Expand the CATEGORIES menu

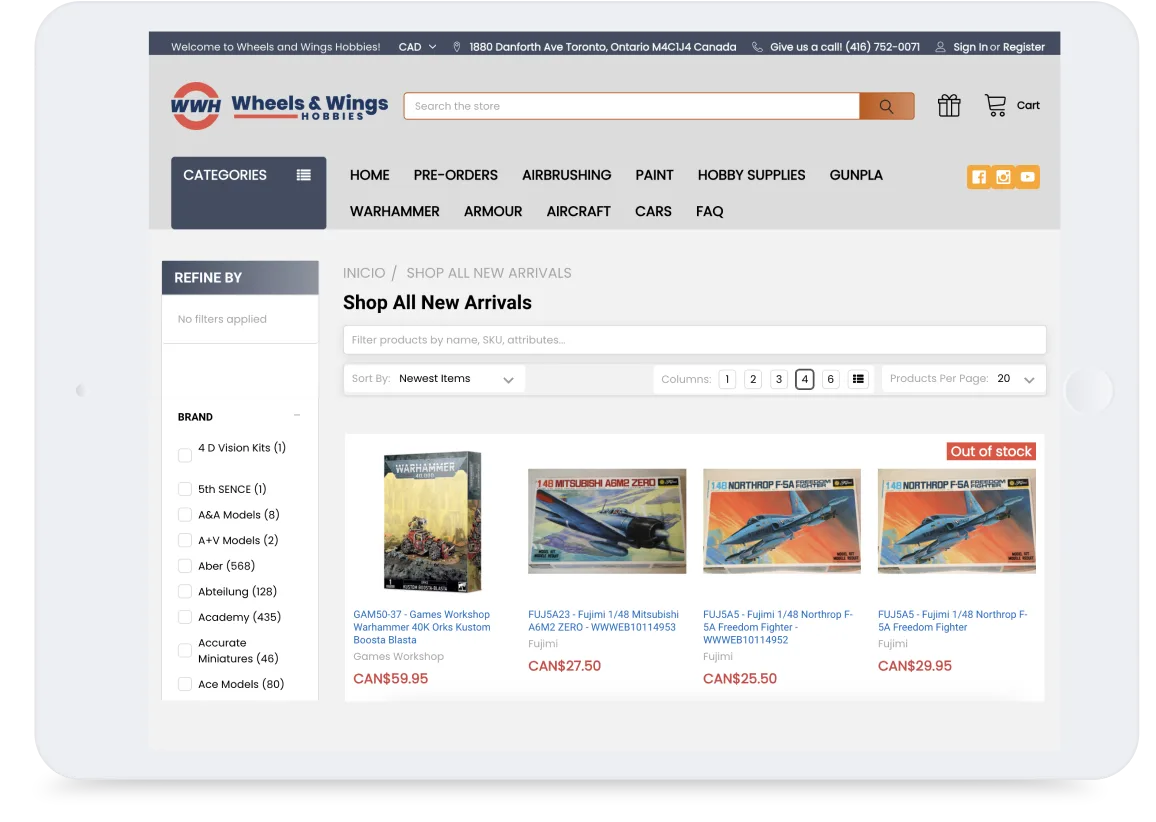(x=248, y=192)
